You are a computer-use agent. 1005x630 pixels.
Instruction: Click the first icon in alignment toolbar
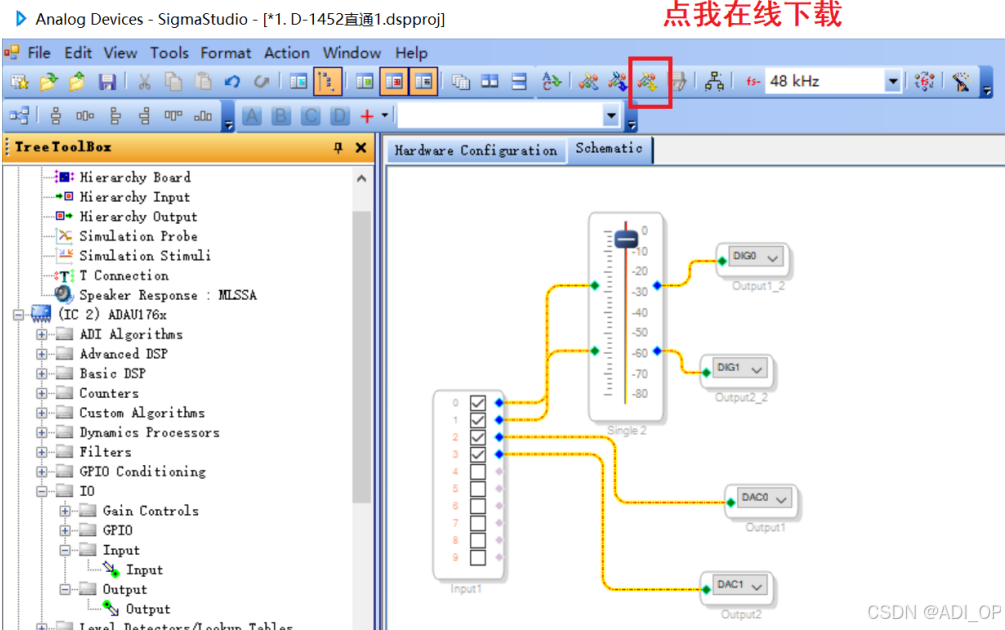[19, 116]
